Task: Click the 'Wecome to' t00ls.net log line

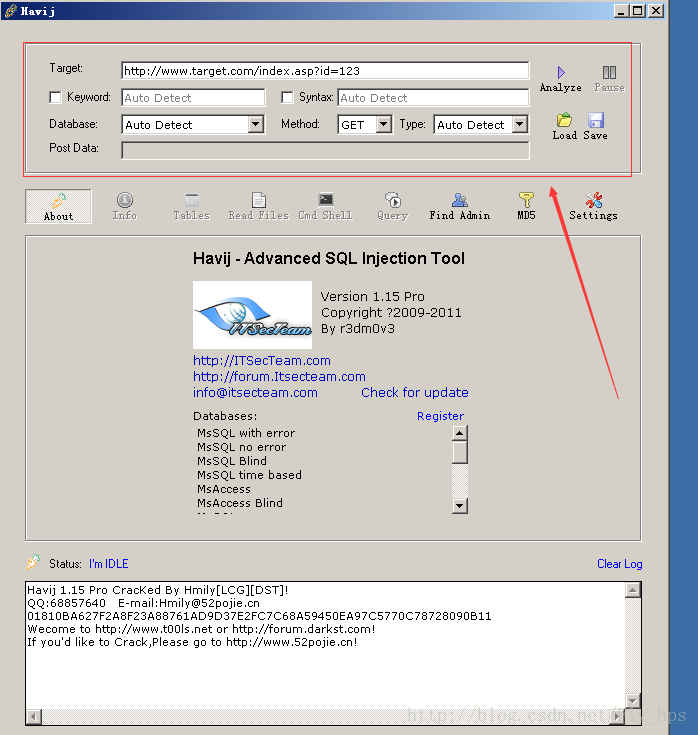Action: 201,629
